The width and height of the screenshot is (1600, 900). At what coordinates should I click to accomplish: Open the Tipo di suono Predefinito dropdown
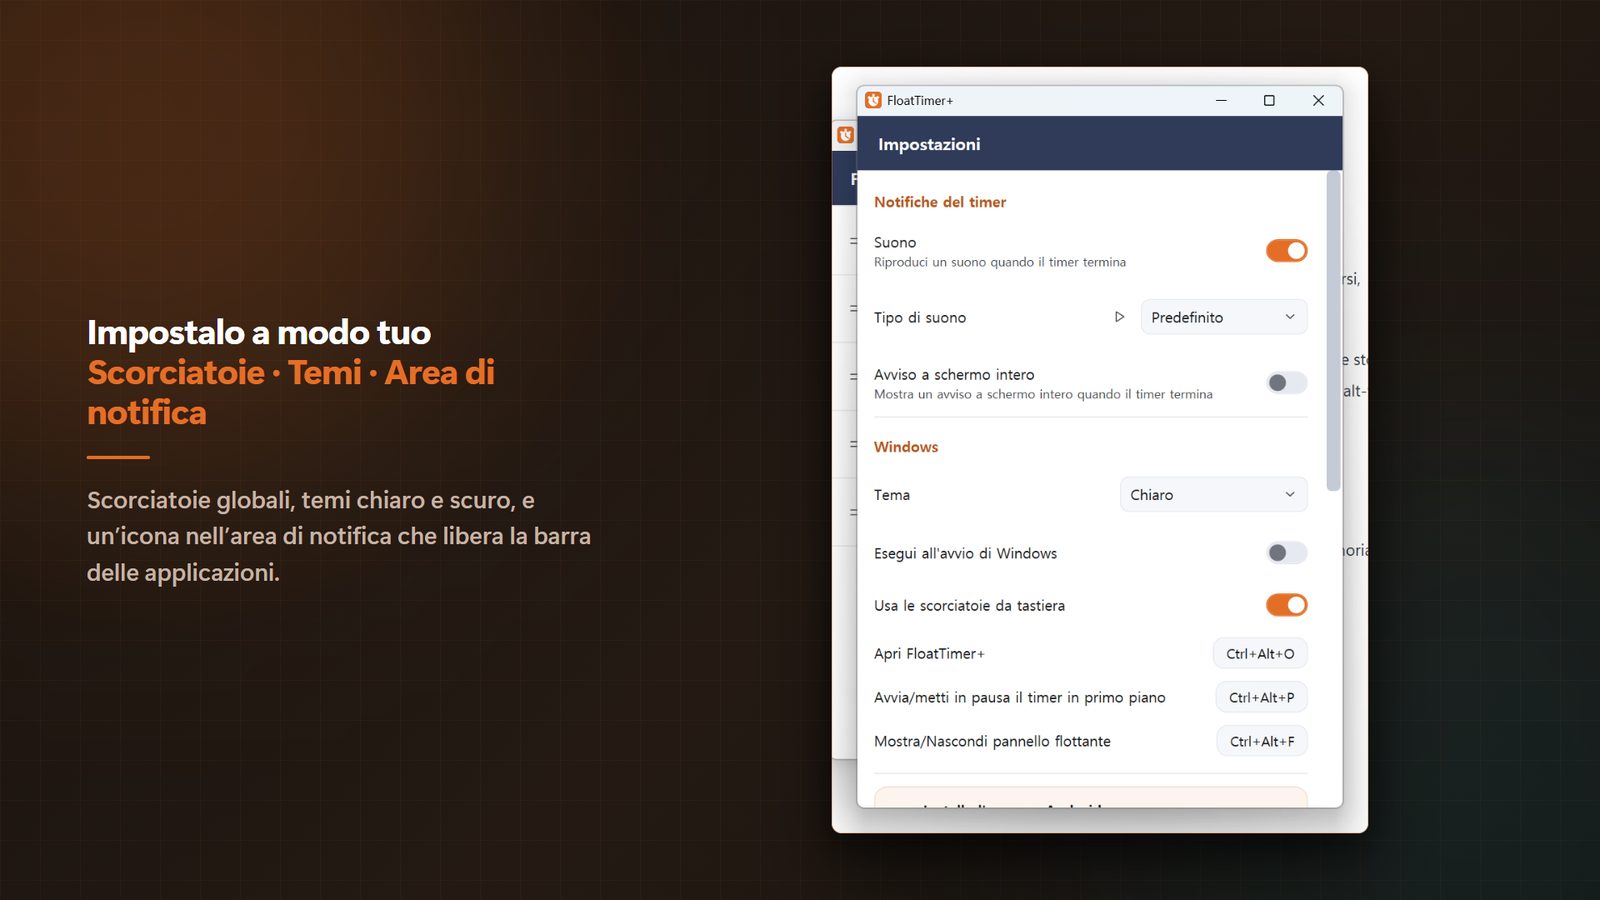click(x=1224, y=317)
